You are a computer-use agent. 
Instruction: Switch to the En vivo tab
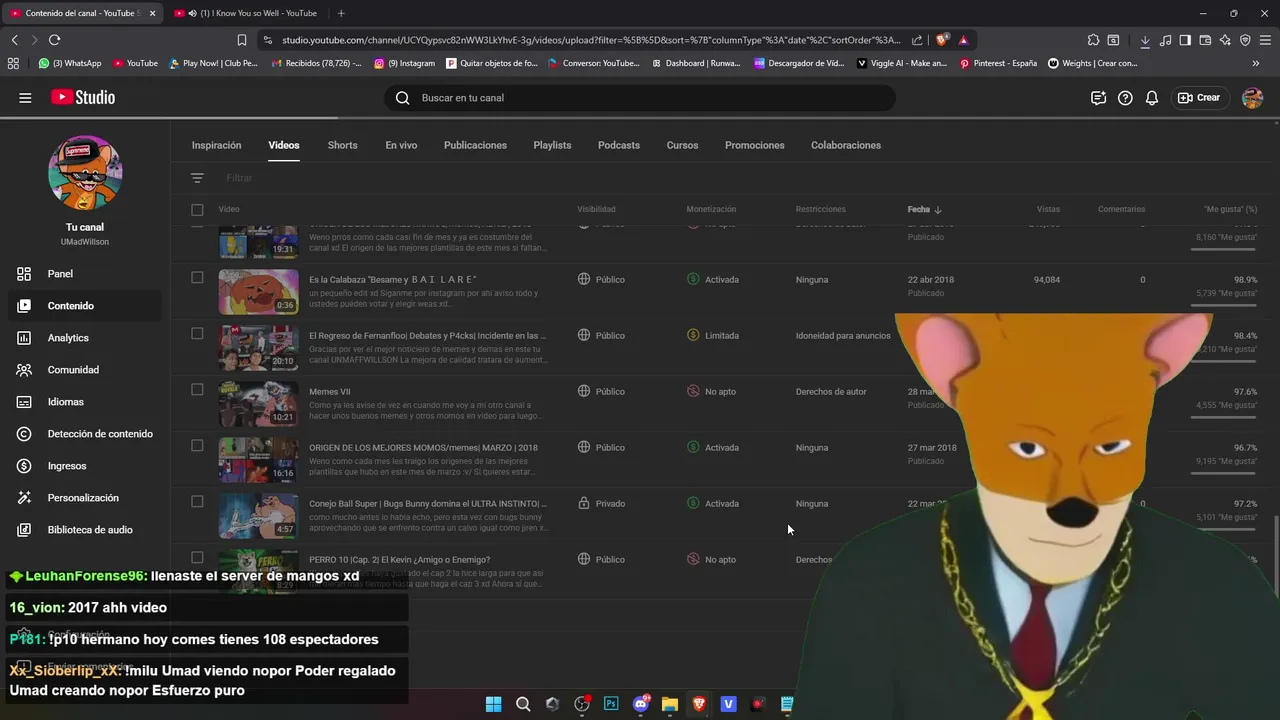pyautogui.click(x=401, y=145)
